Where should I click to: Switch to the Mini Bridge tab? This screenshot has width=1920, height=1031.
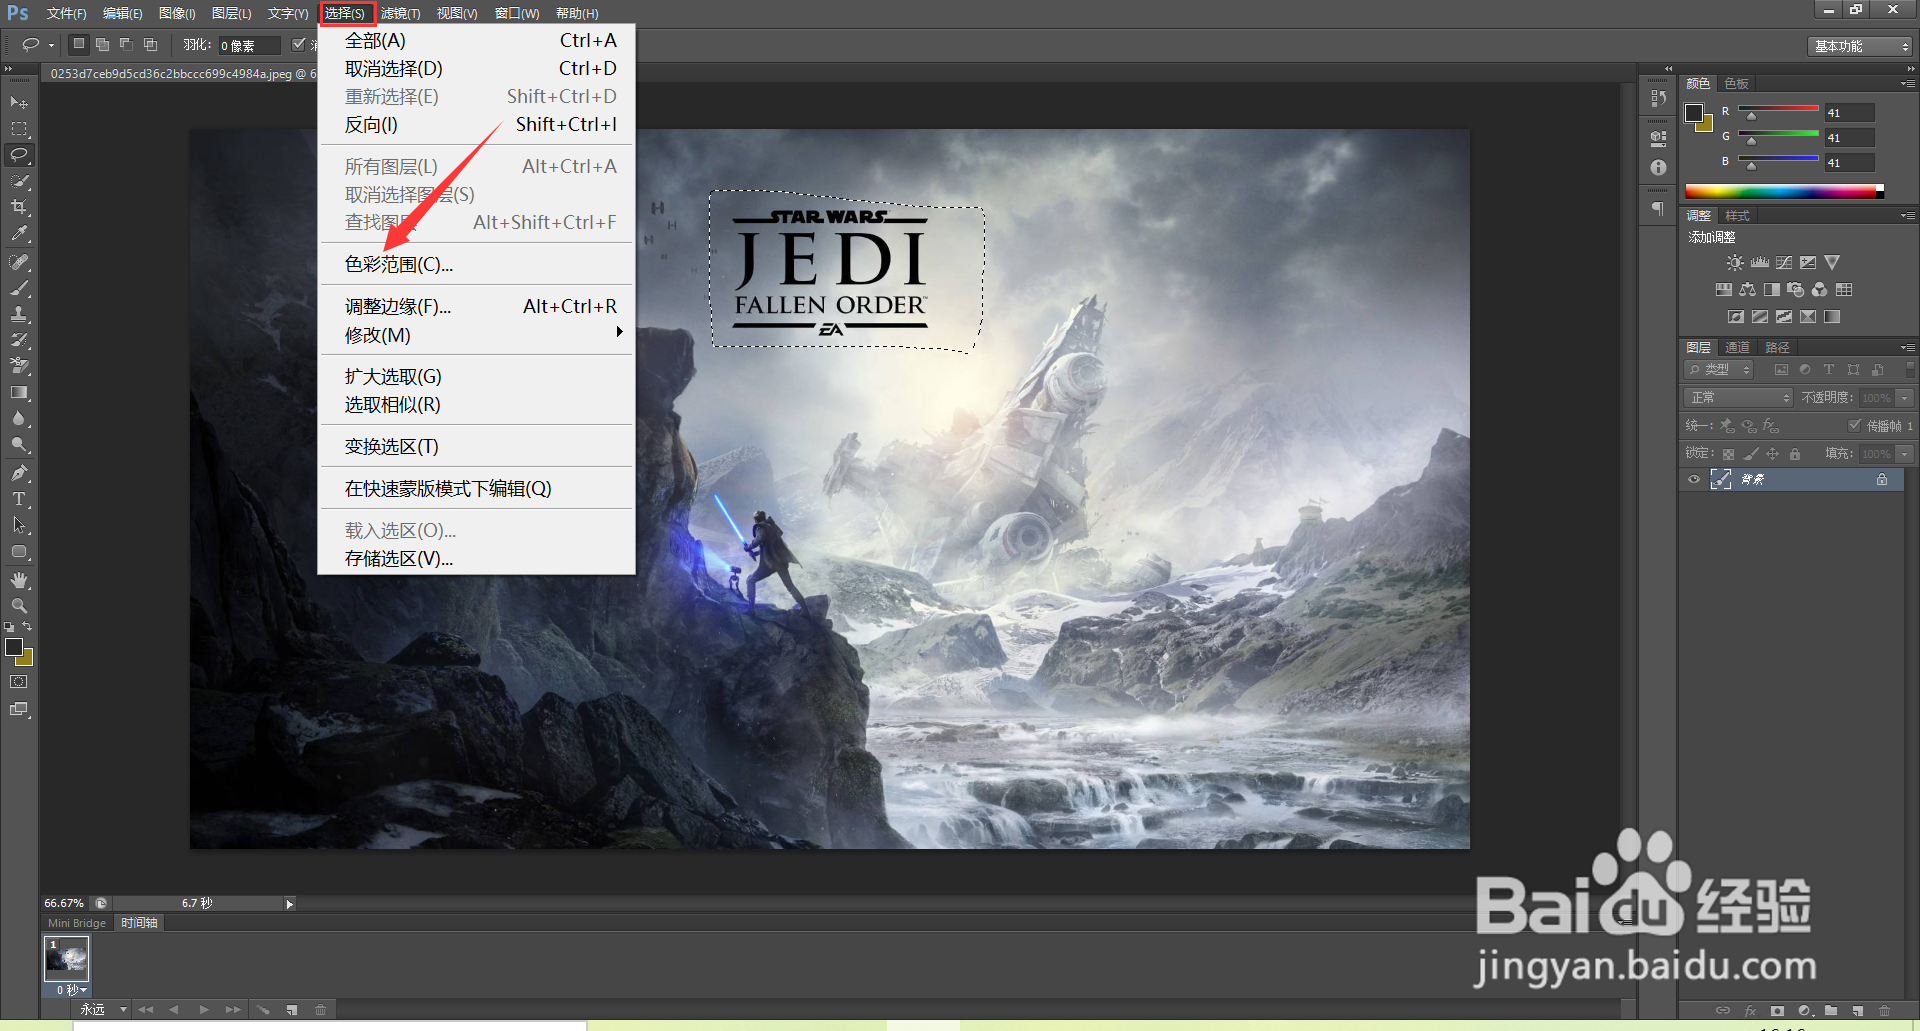coord(77,923)
